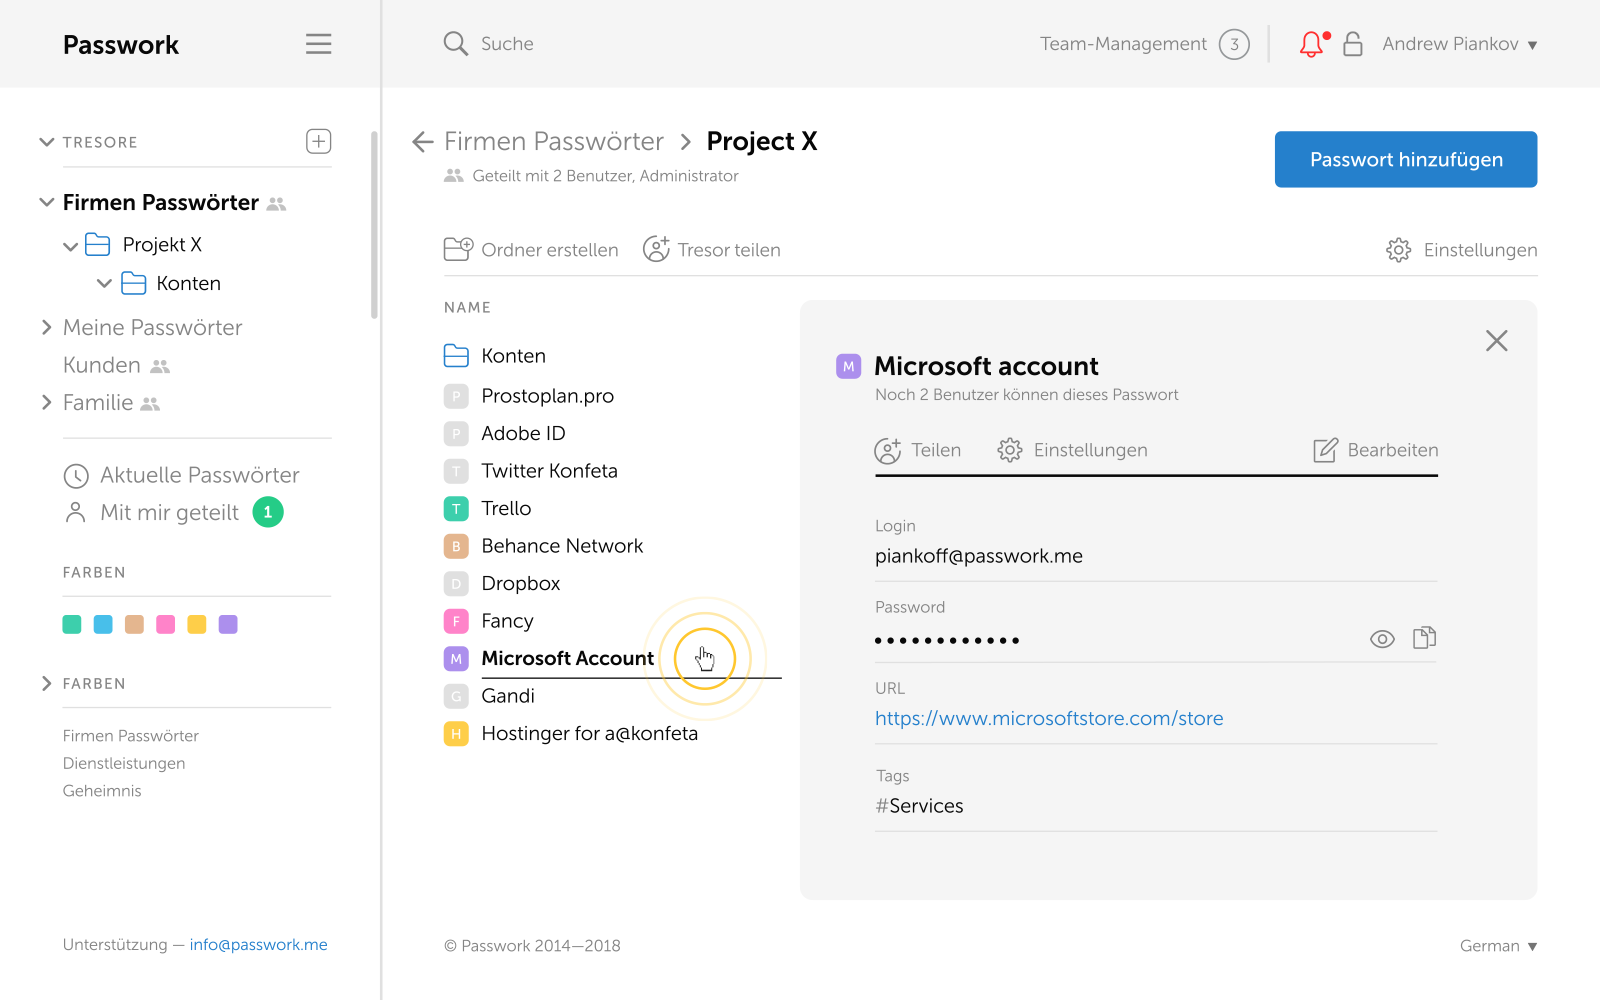The image size is (1600, 1000).
Task: Open the German language dropdown
Action: point(1498,946)
